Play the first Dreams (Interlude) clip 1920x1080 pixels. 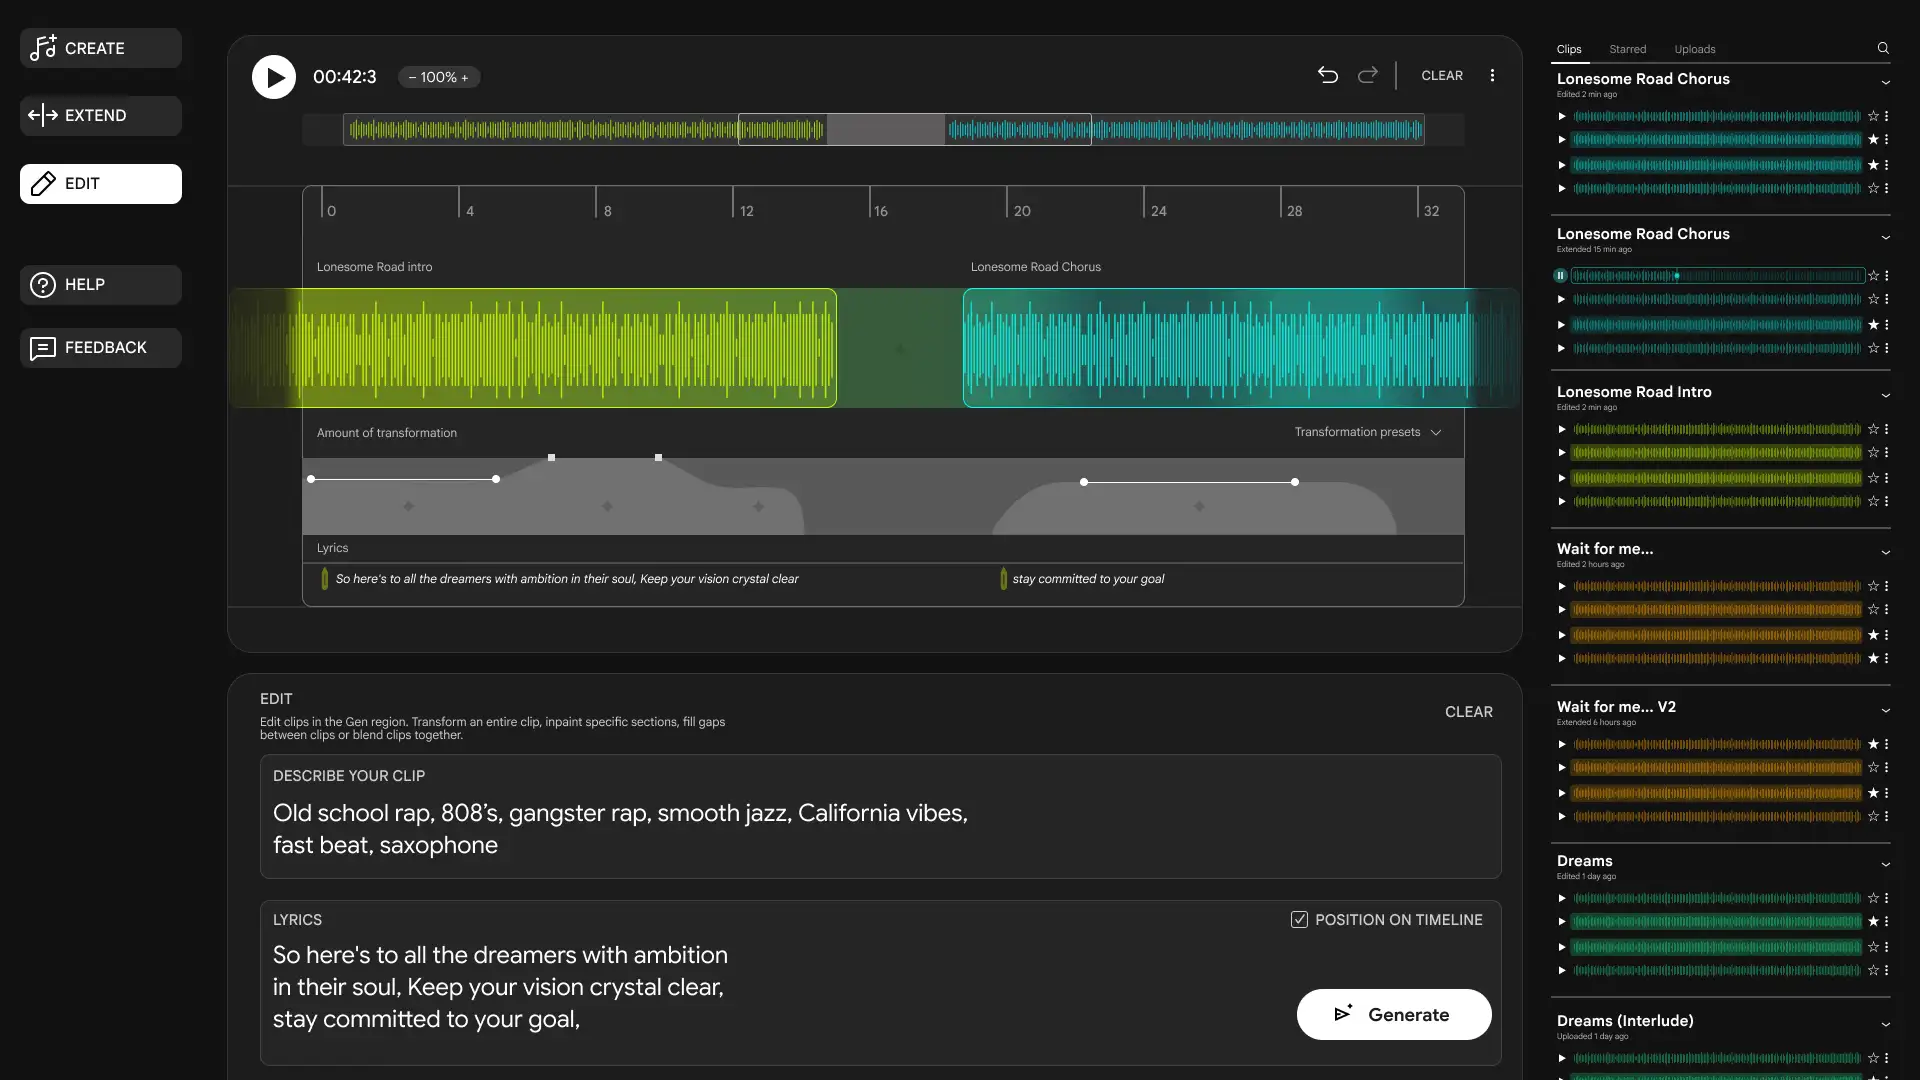(1561, 1059)
